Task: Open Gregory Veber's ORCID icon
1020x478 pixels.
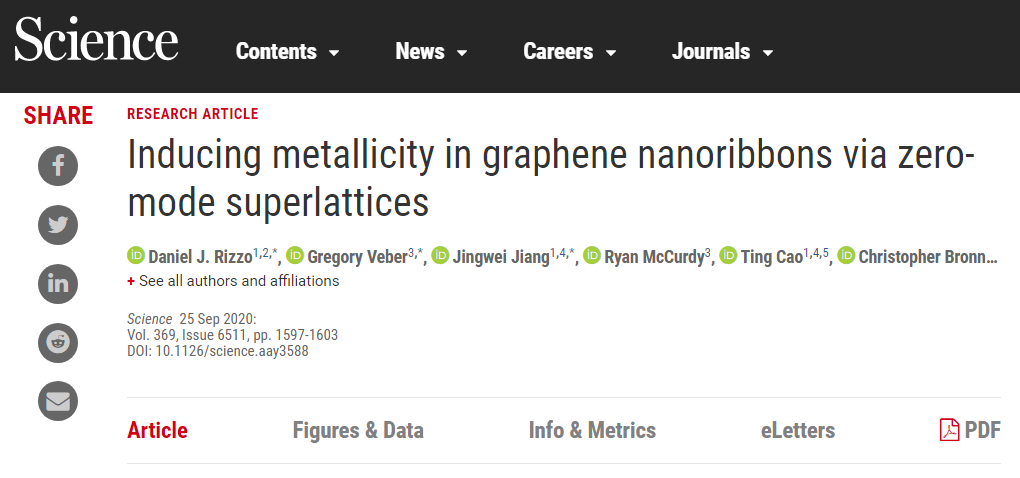Action: point(296,256)
